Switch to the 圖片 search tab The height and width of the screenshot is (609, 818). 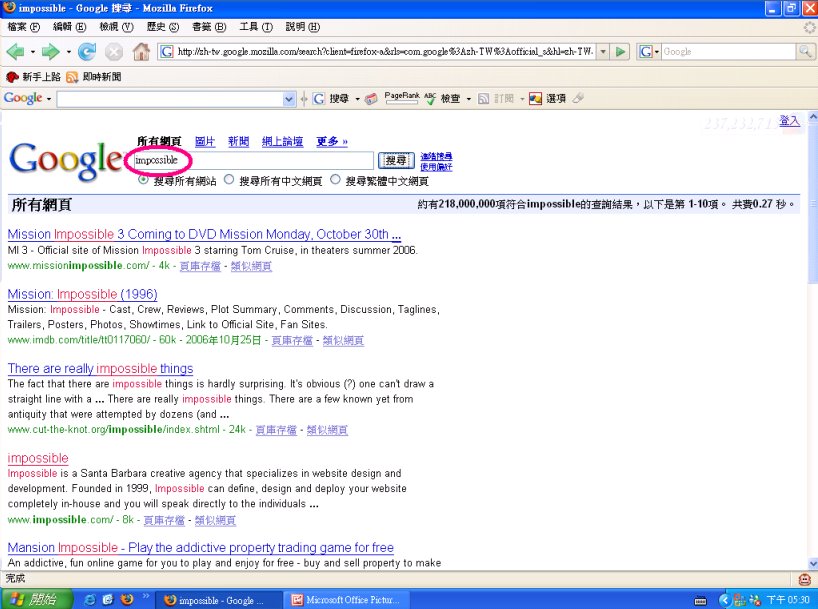[x=205, y=141]
